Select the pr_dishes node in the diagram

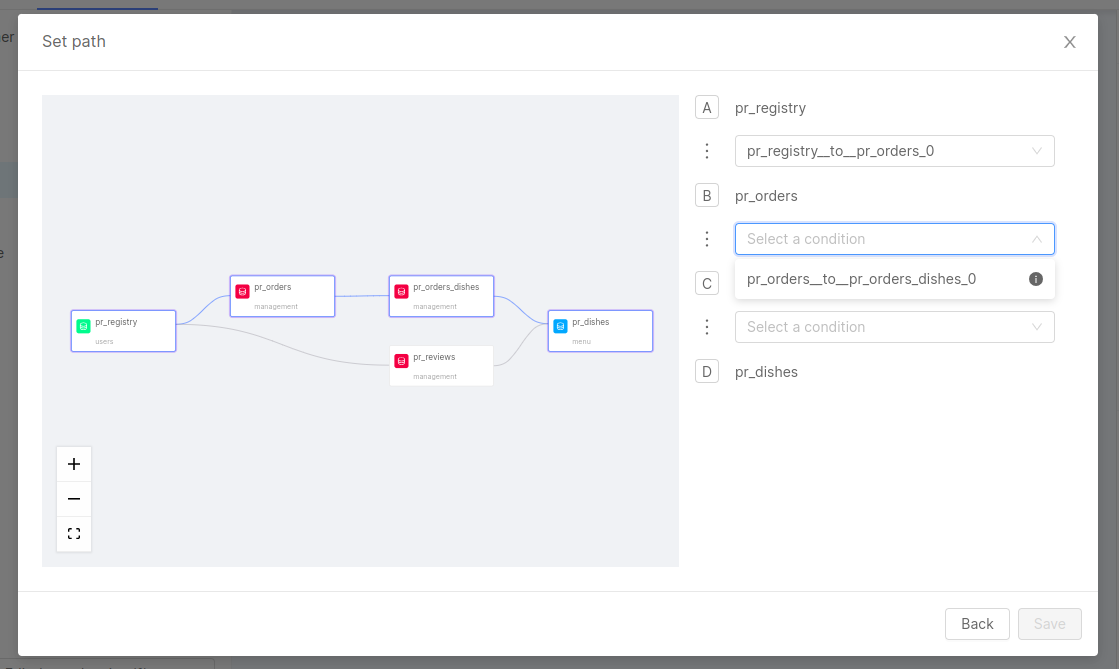click(600, 330)
